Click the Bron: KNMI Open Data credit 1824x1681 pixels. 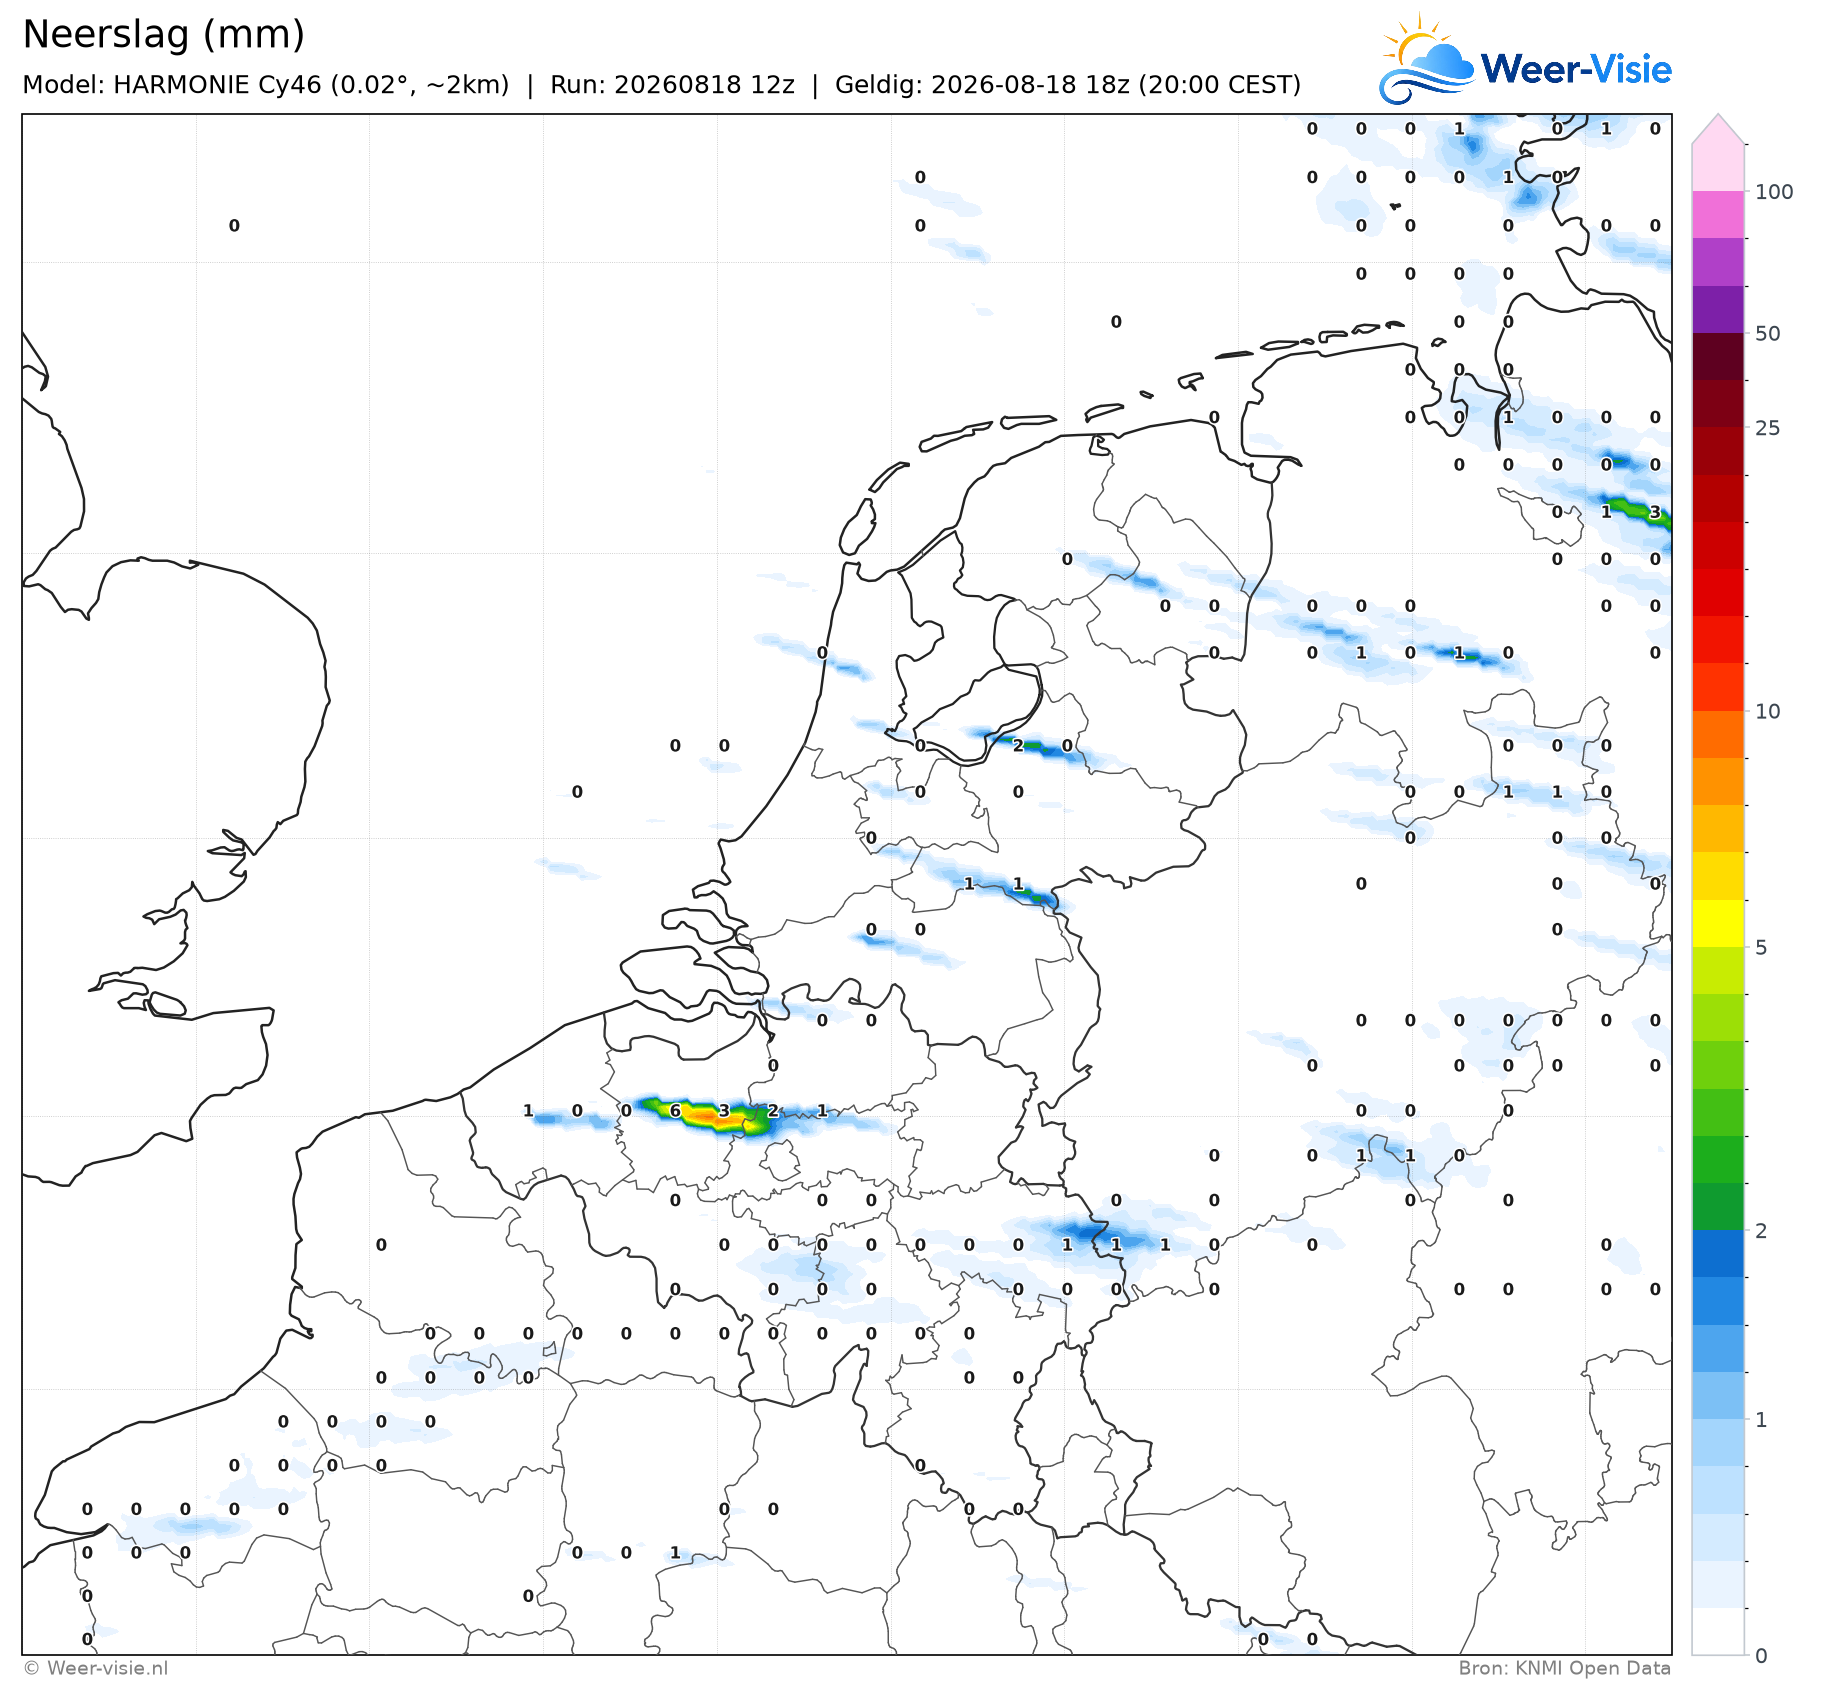1564,1668
